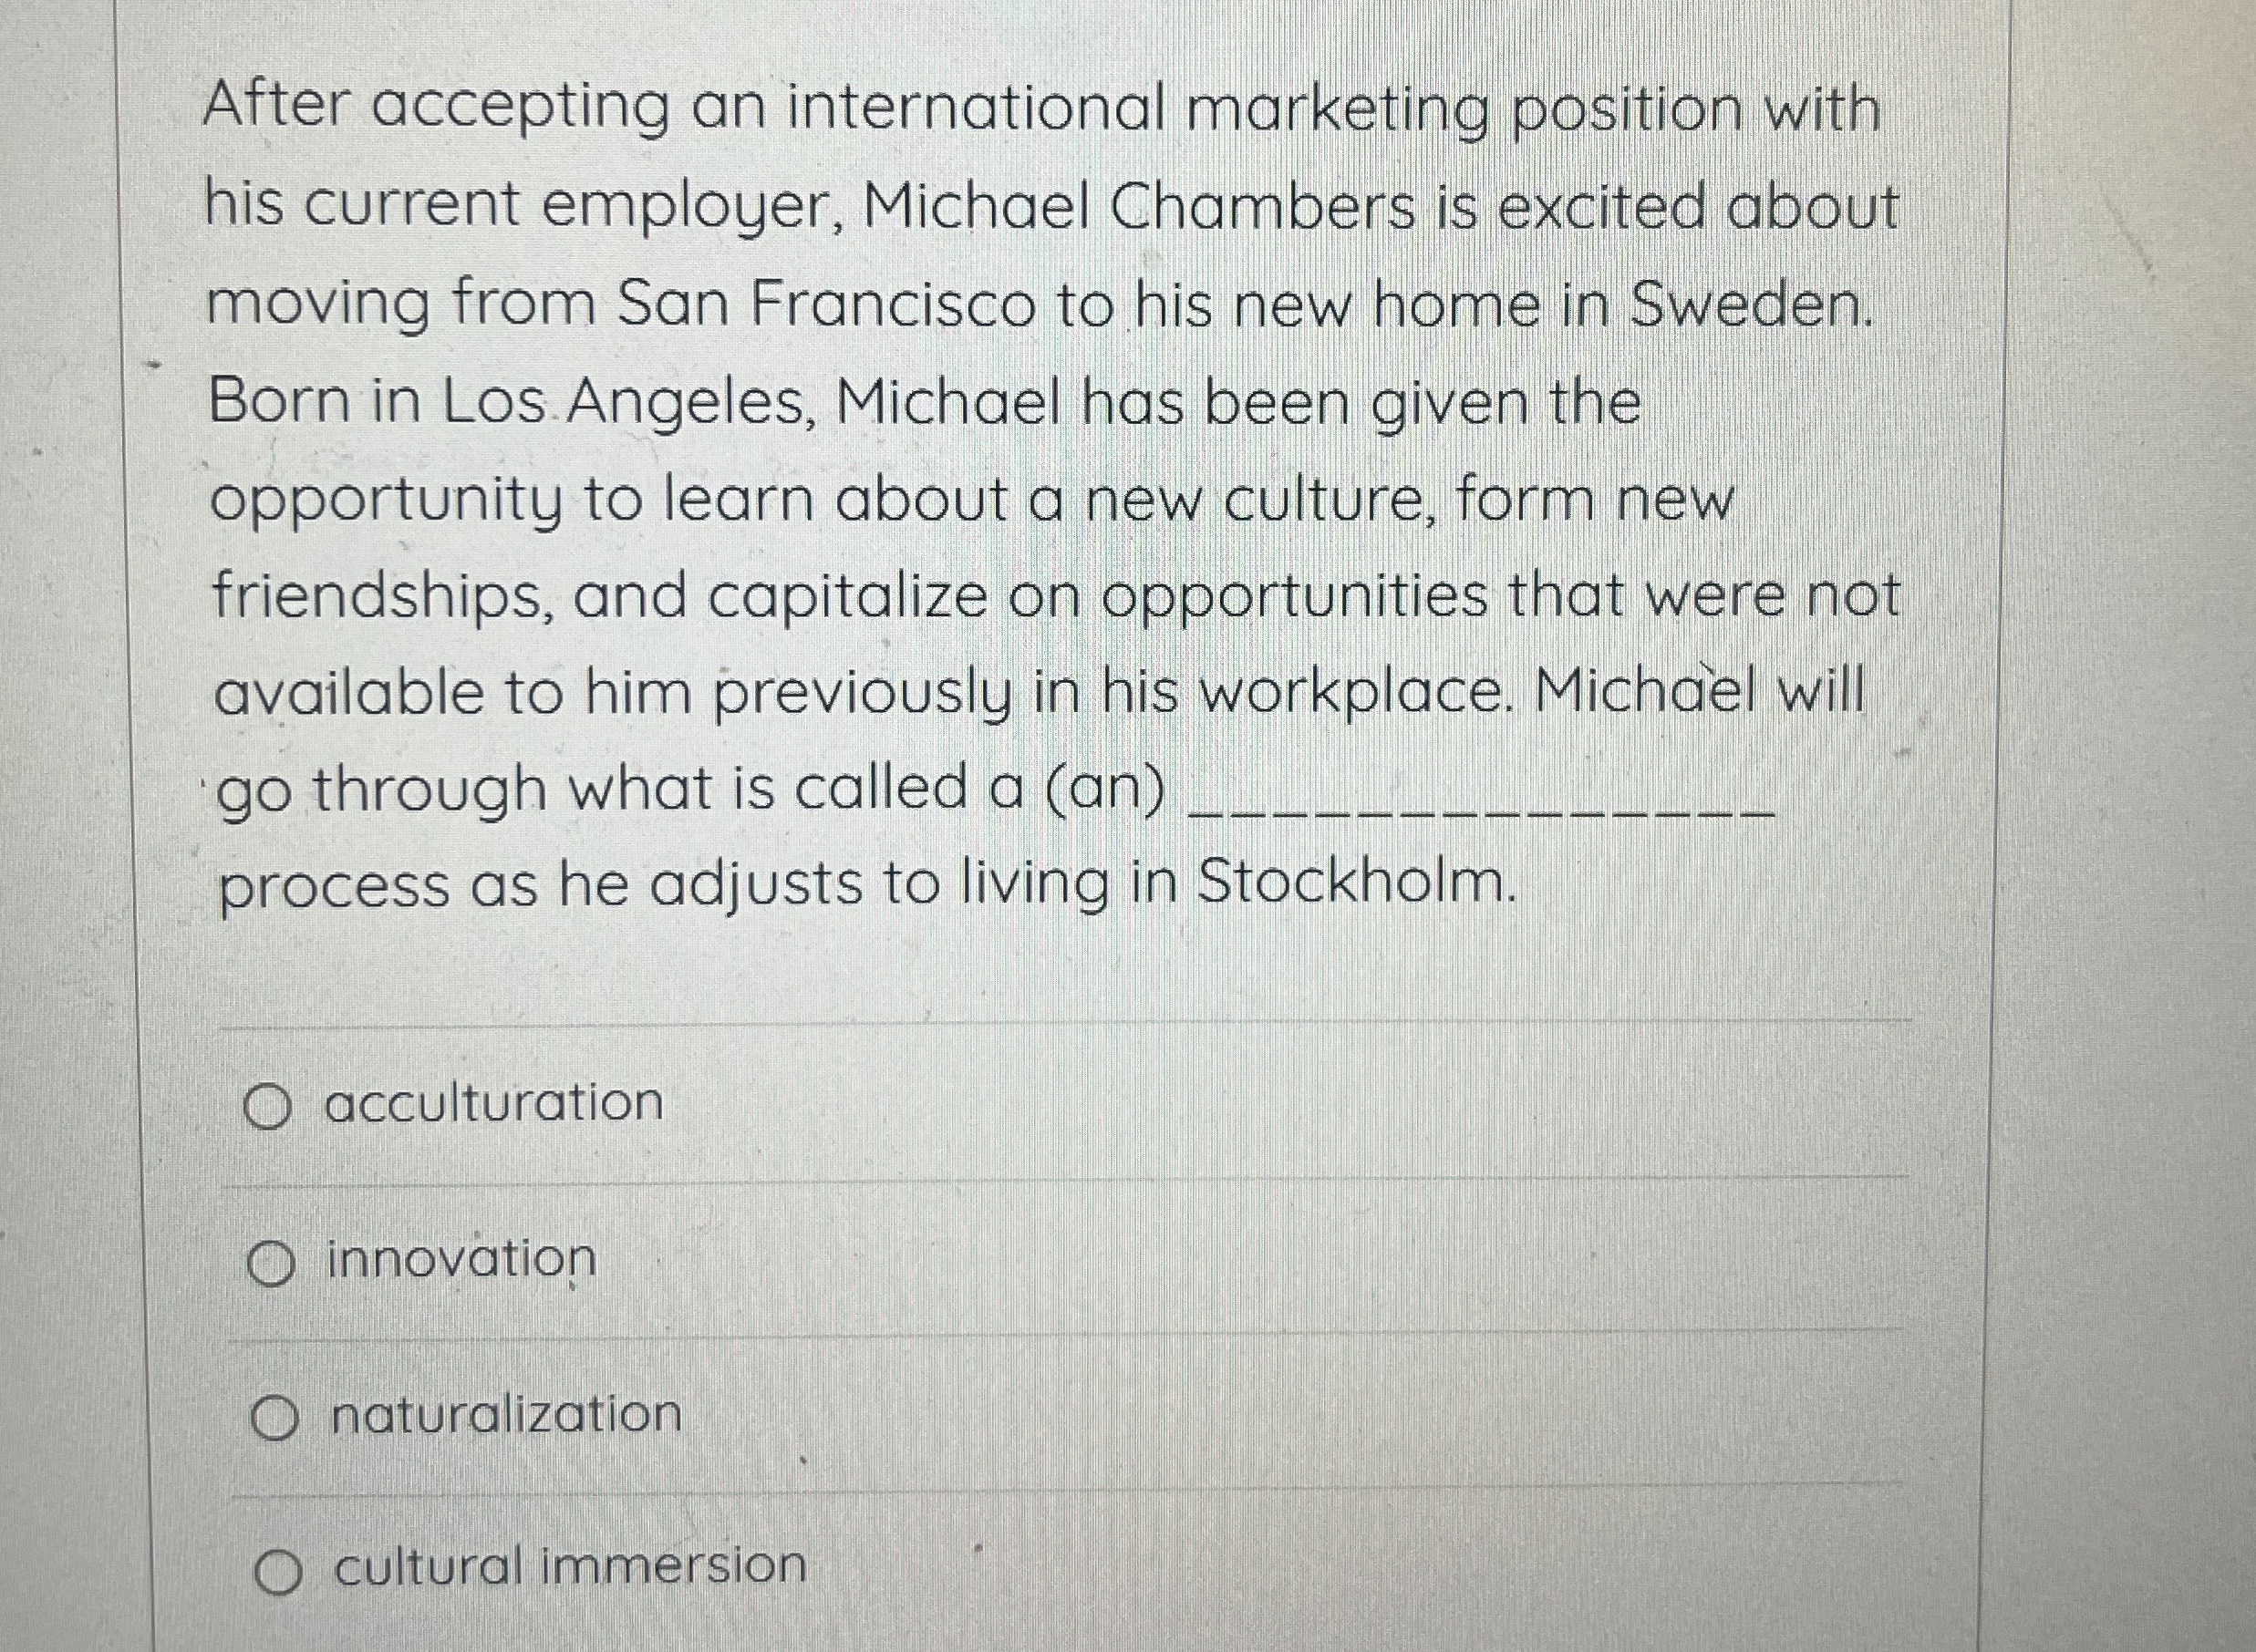Viewport: 2256px width, 1652px height.
Task: Click the 'naturalization' answer label
Action: coord(506,1414)
